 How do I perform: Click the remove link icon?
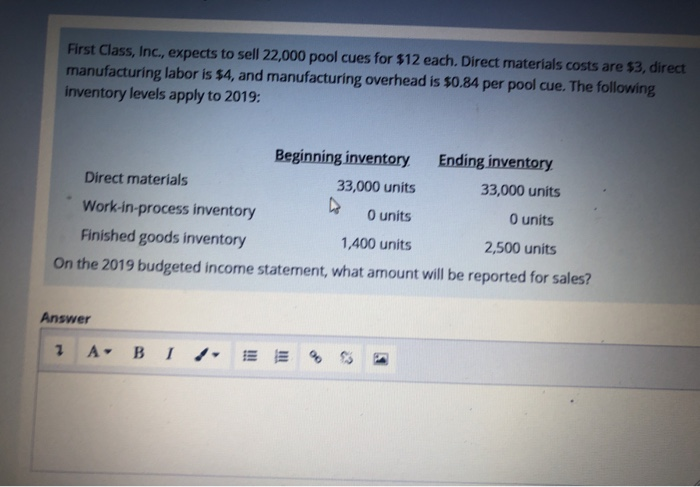tap(346, 357)
